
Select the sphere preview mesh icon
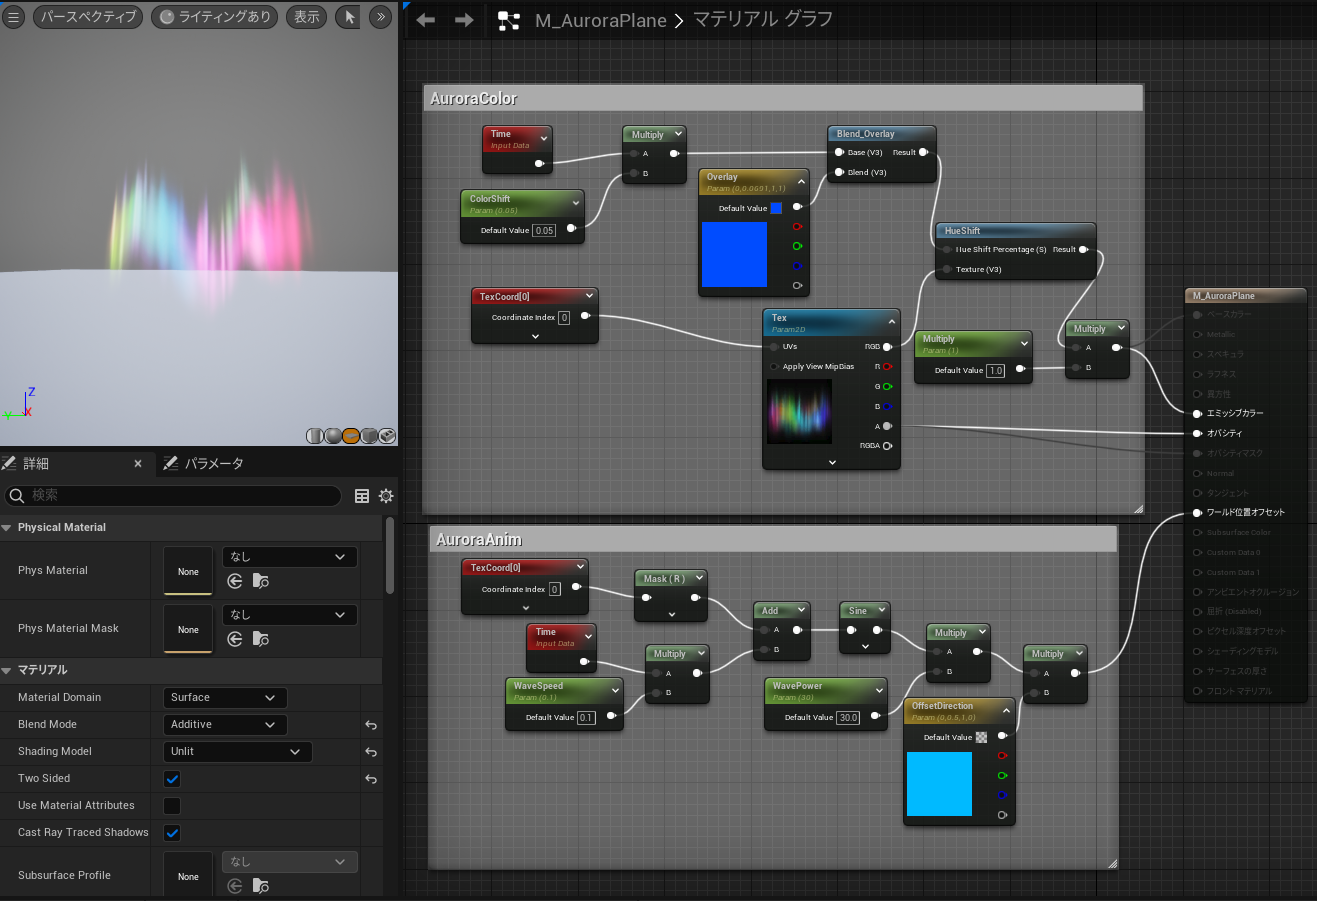(x=332, y=436)
